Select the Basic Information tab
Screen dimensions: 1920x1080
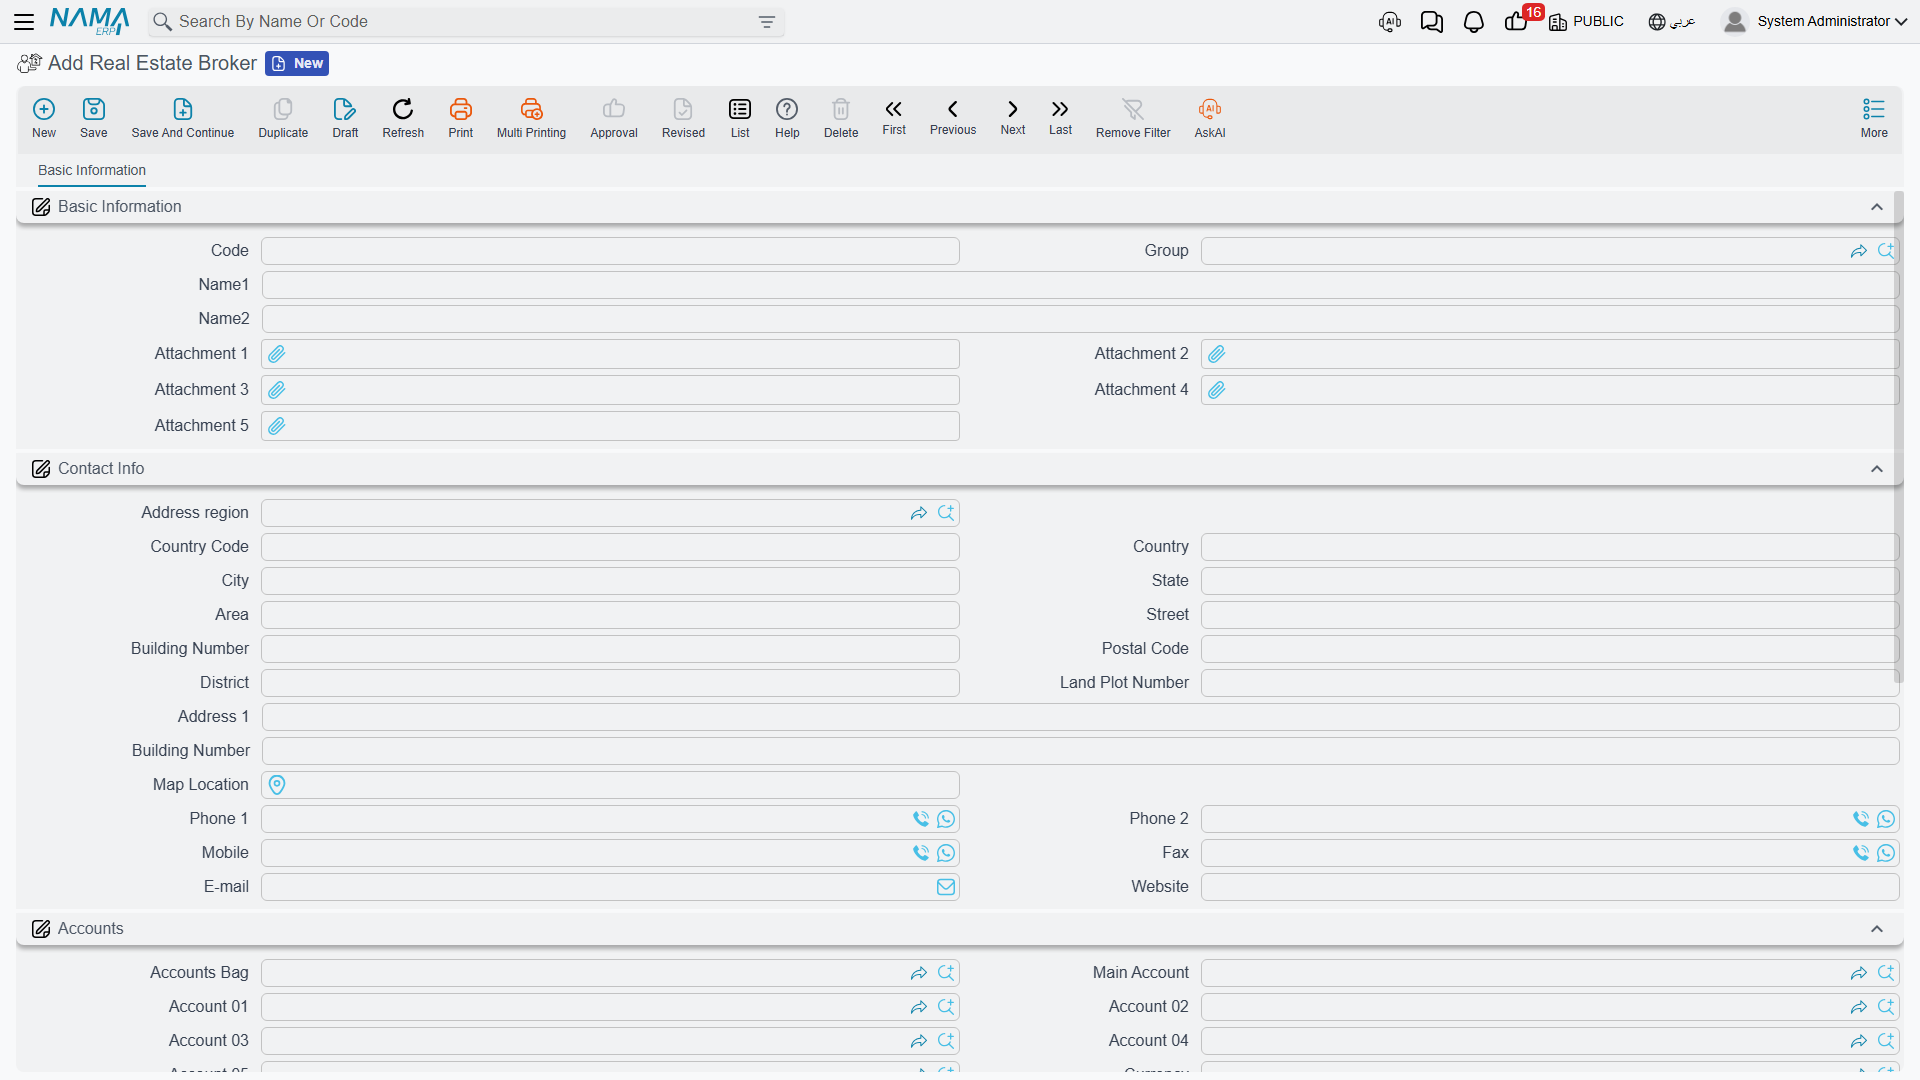[92, 170]
